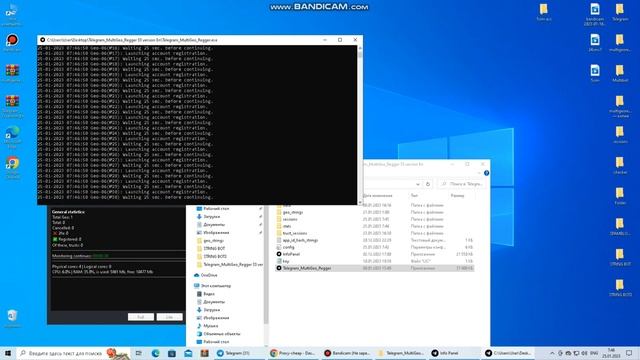Select Музыка under This PC

pos(207,326)
